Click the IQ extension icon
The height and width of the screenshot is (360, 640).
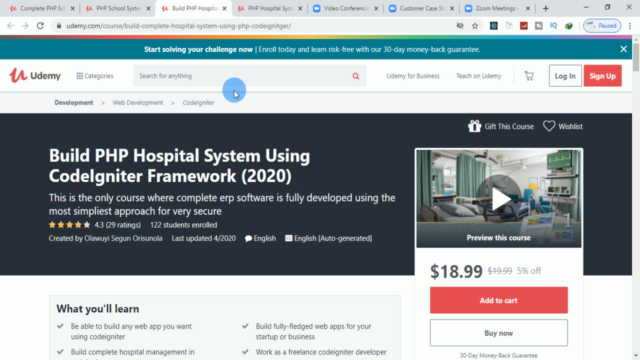click(x=553, y=26)
